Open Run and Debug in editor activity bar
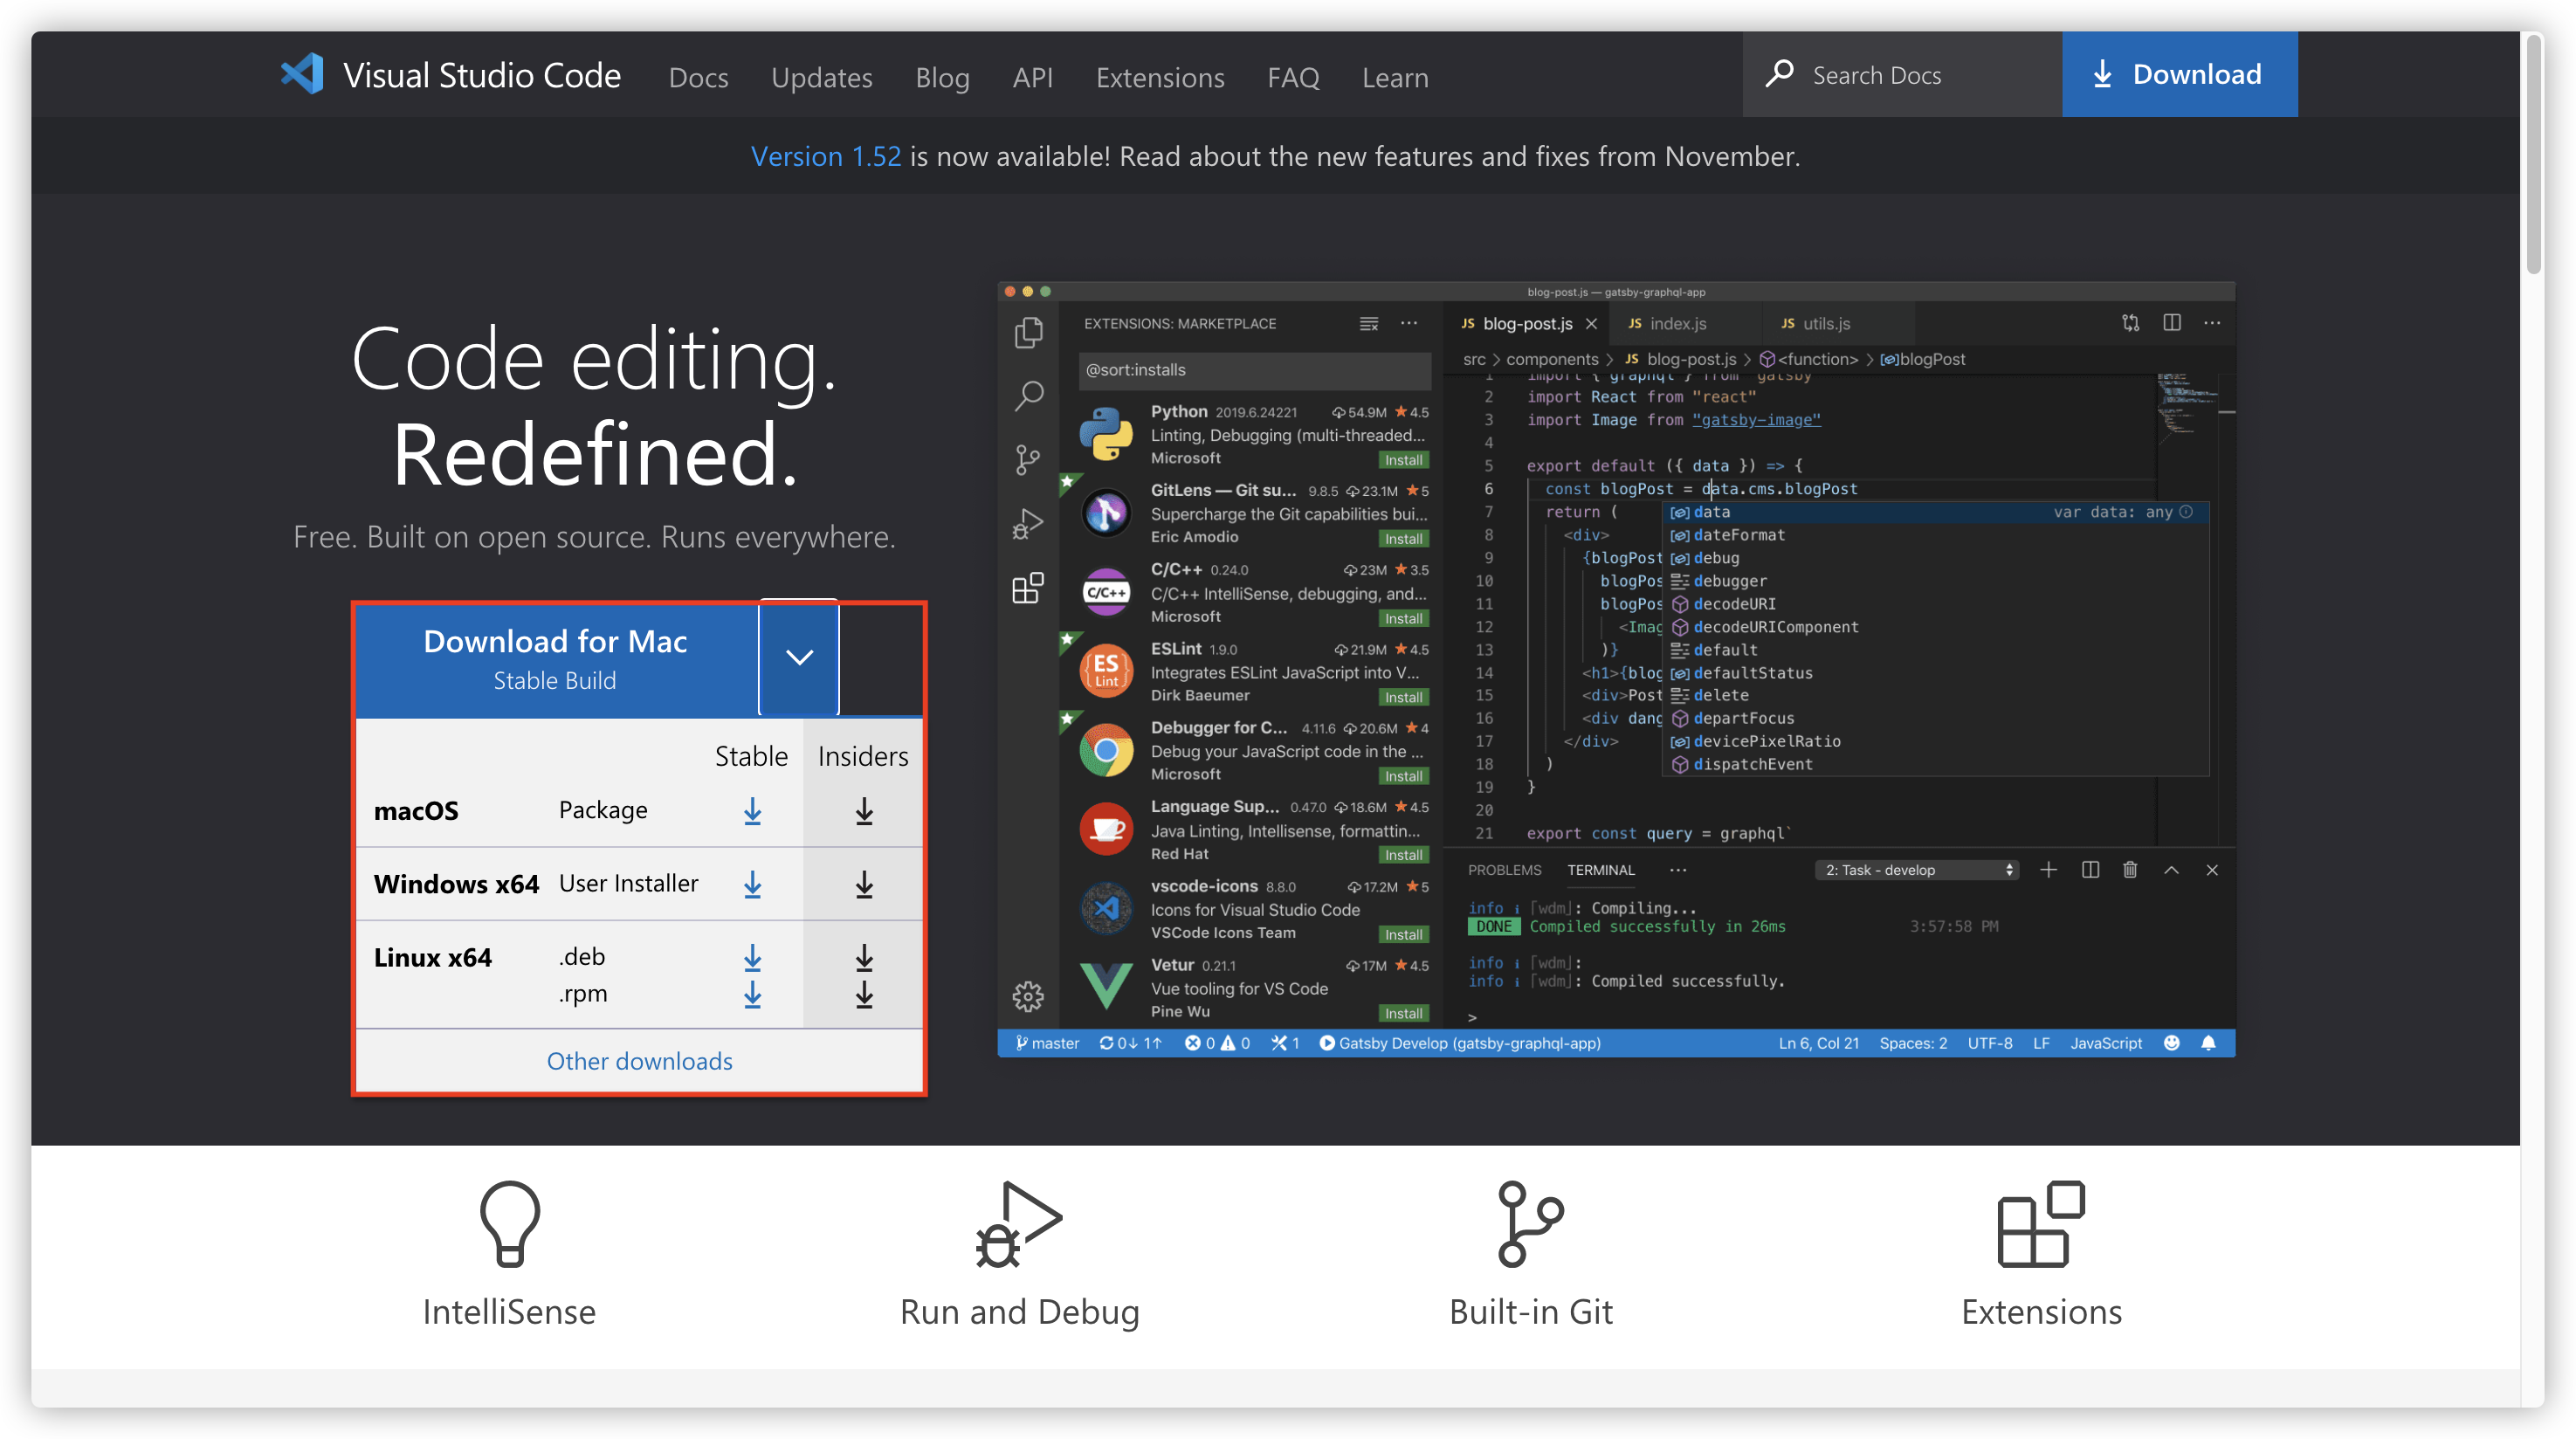Screen dimensions: 2576x1439 tap(1028, 524)
